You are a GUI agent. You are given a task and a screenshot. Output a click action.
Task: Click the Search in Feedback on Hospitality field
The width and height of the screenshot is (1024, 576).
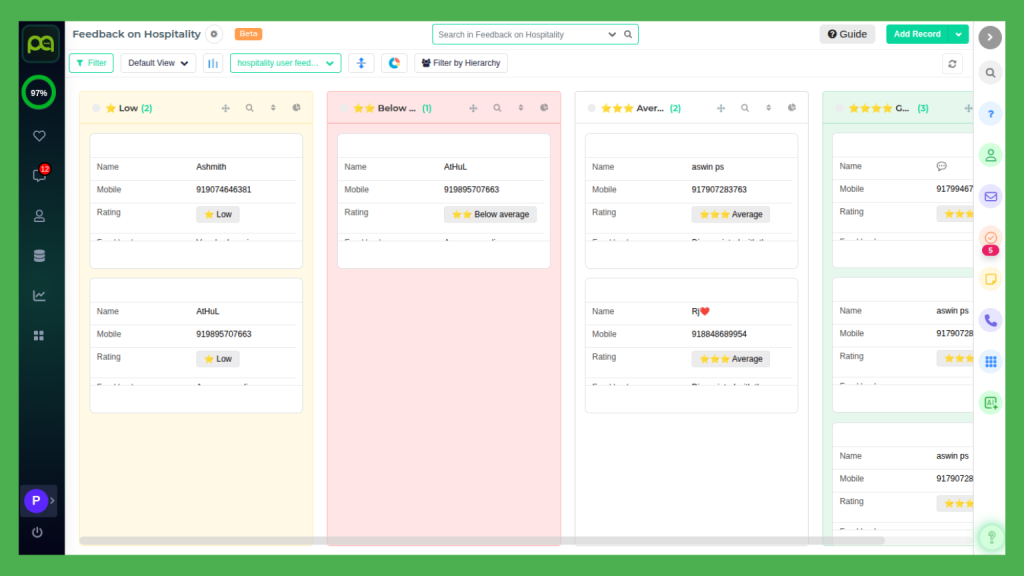[x=520, y=34]
